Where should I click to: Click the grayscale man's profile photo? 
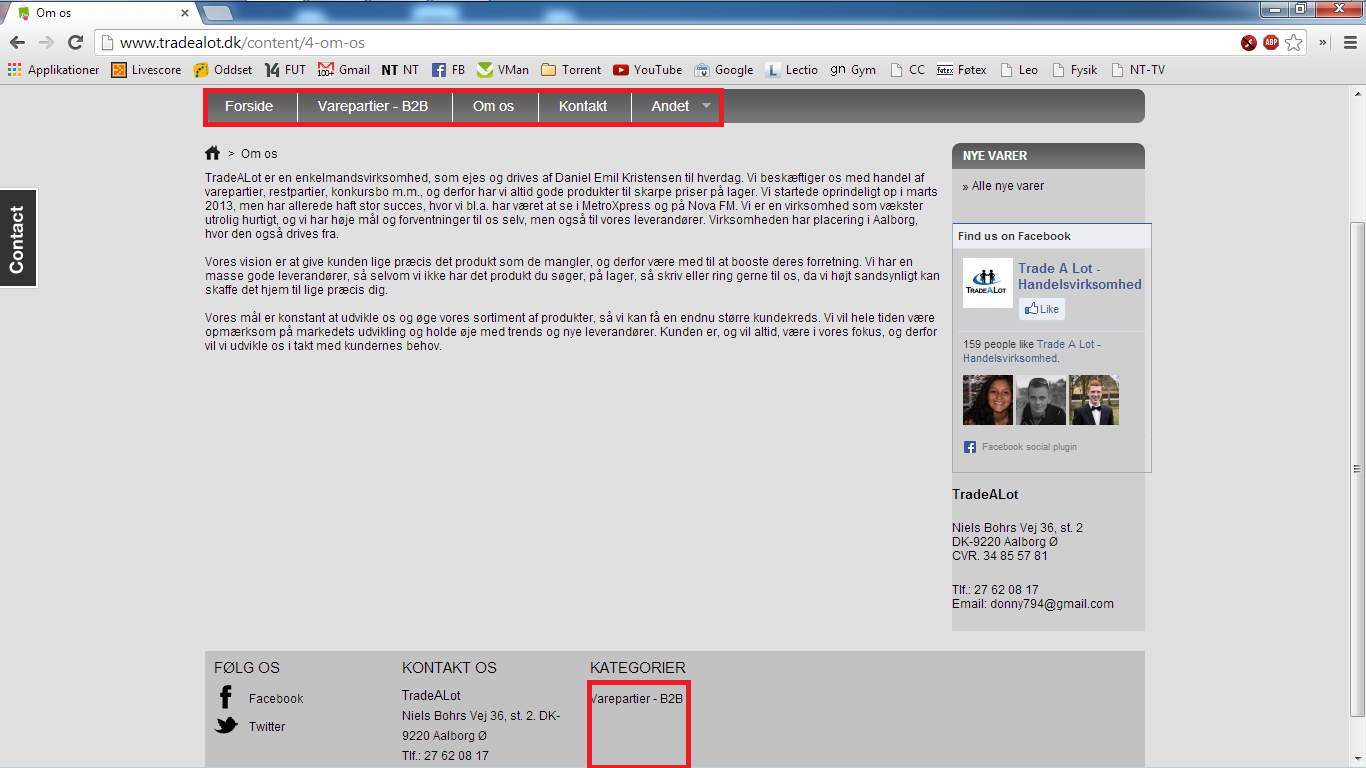click(x=1041, y=400)
